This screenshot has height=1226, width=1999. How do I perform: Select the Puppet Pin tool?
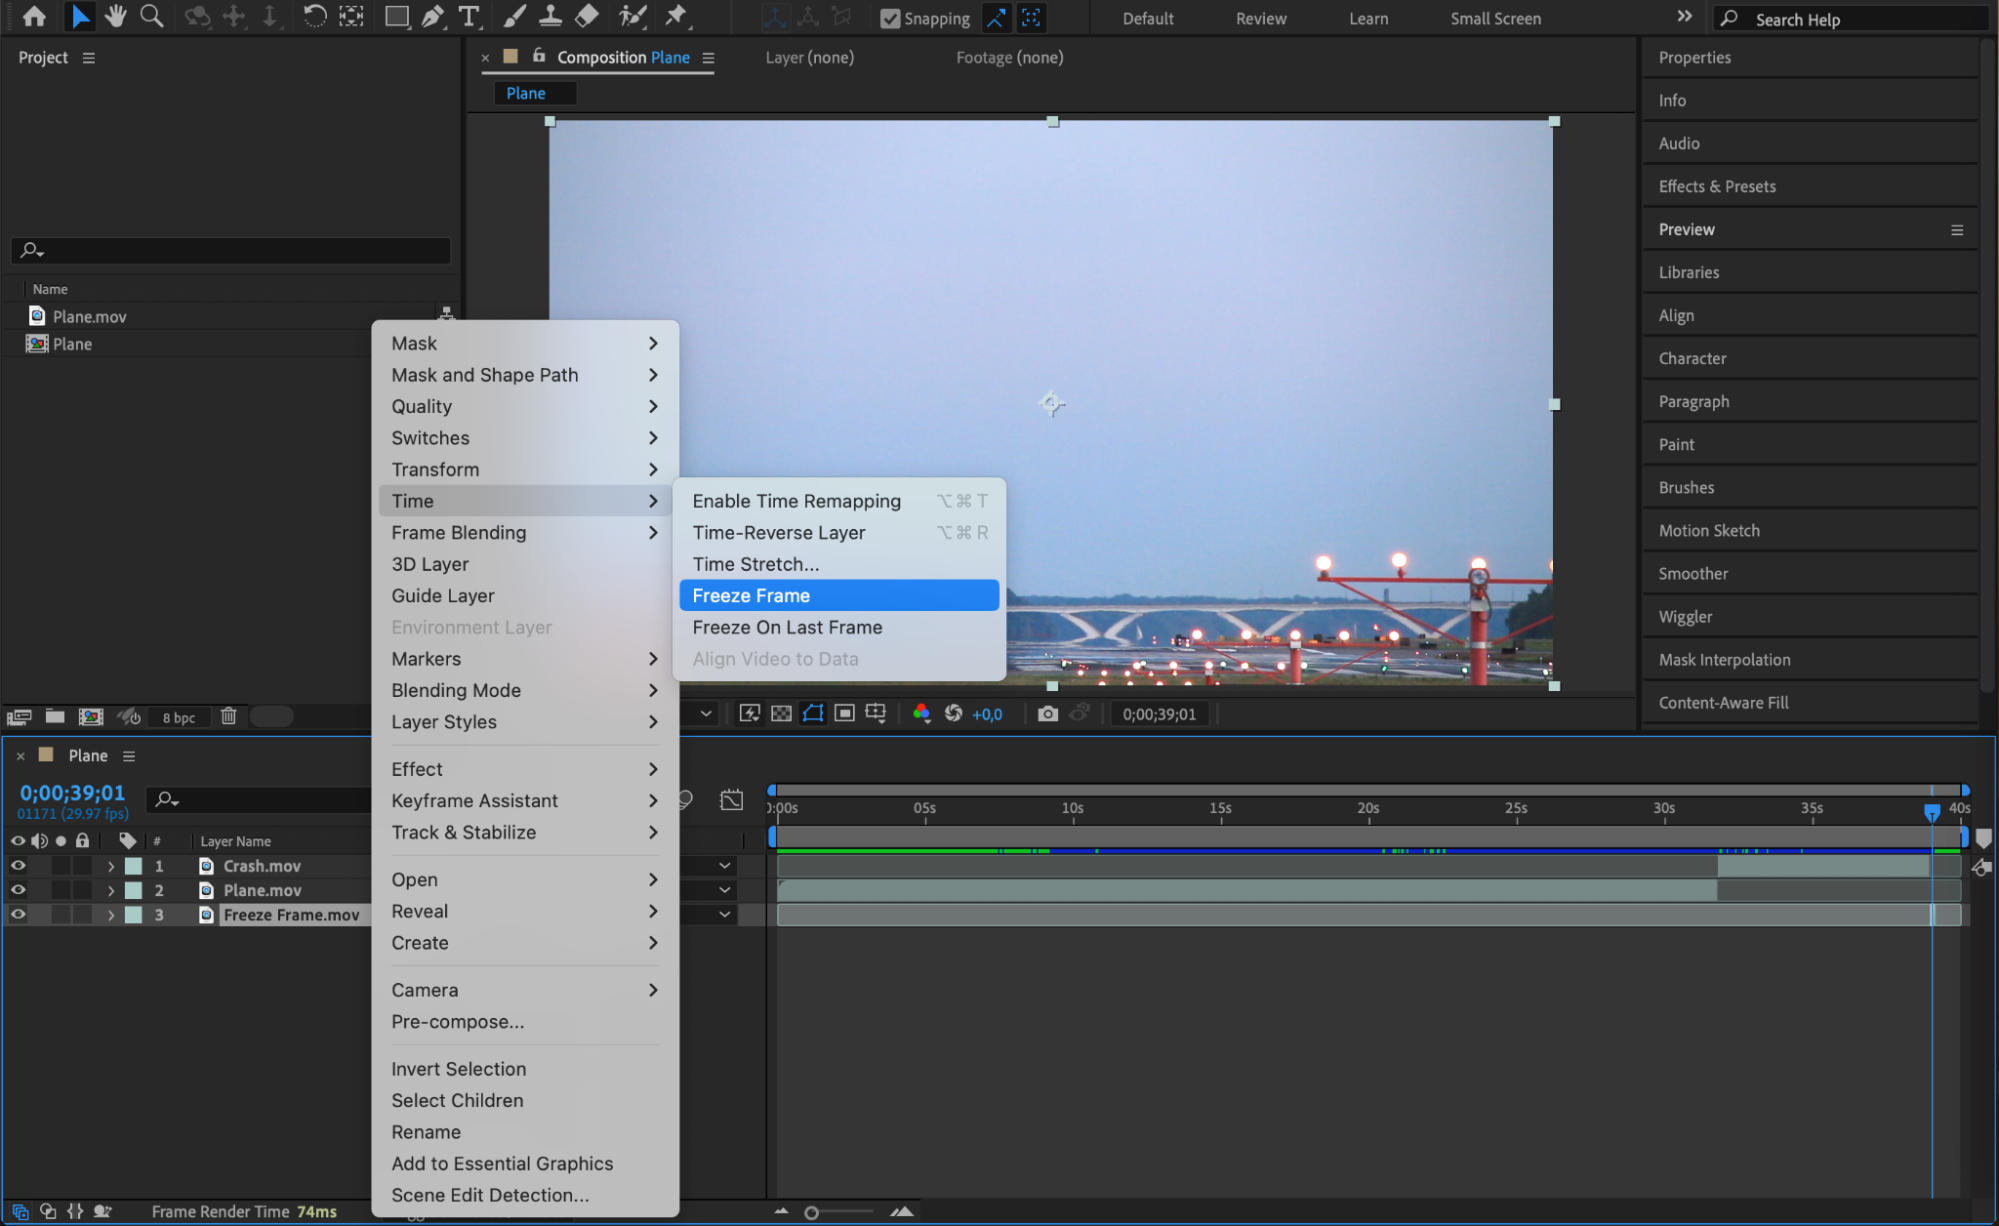(x=677, y=16)
